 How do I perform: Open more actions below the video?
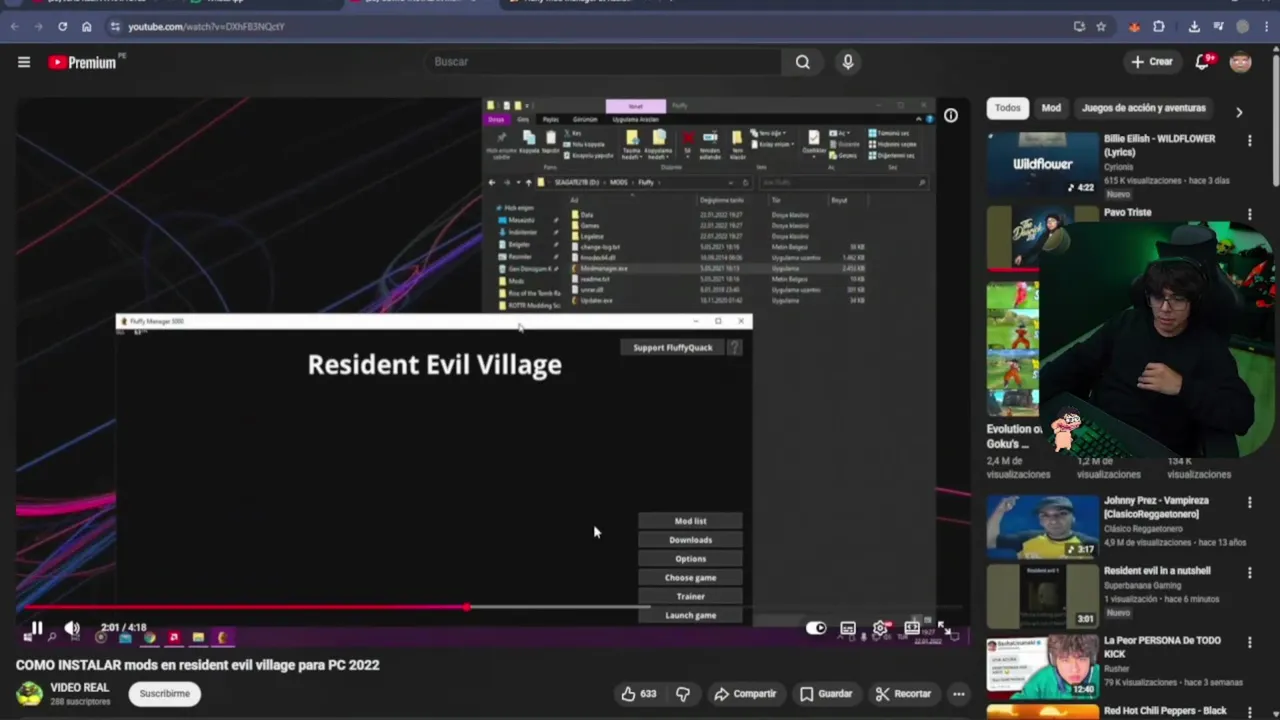click(x=958, y=694)
